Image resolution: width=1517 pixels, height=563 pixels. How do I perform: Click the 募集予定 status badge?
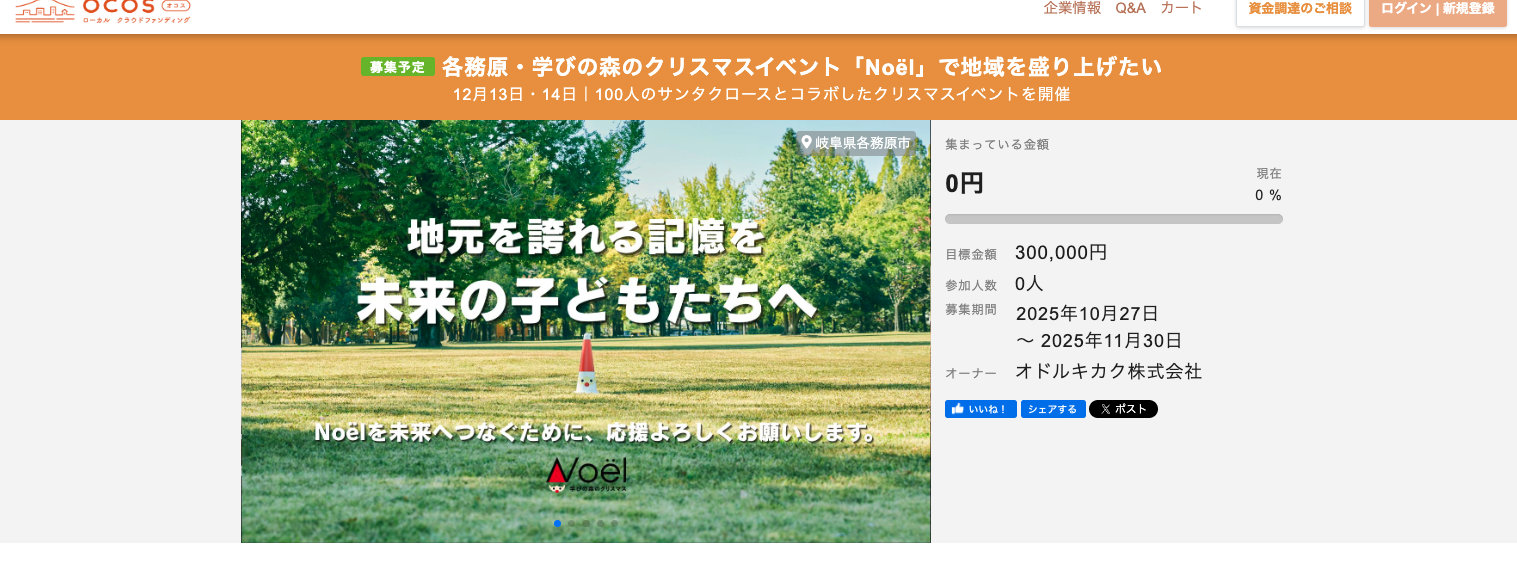tap(398, 67)
